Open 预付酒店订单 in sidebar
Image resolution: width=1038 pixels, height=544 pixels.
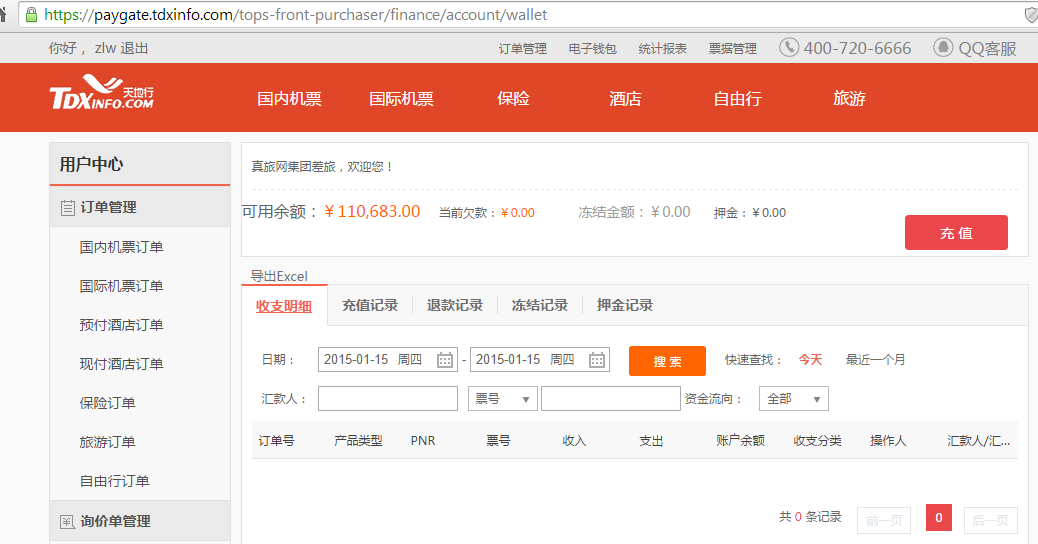coord(121,325)
